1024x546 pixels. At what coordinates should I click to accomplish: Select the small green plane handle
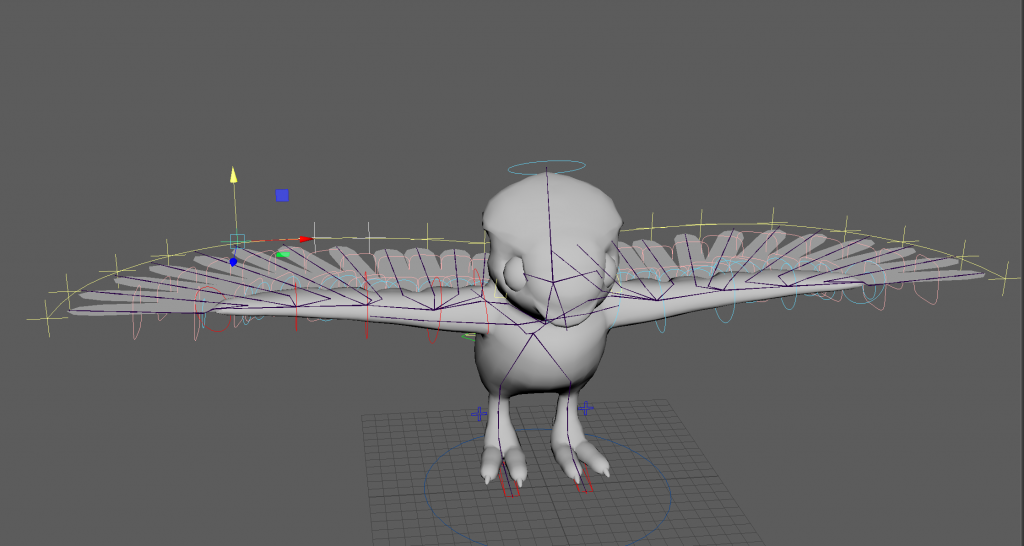[x=282, y=255]
